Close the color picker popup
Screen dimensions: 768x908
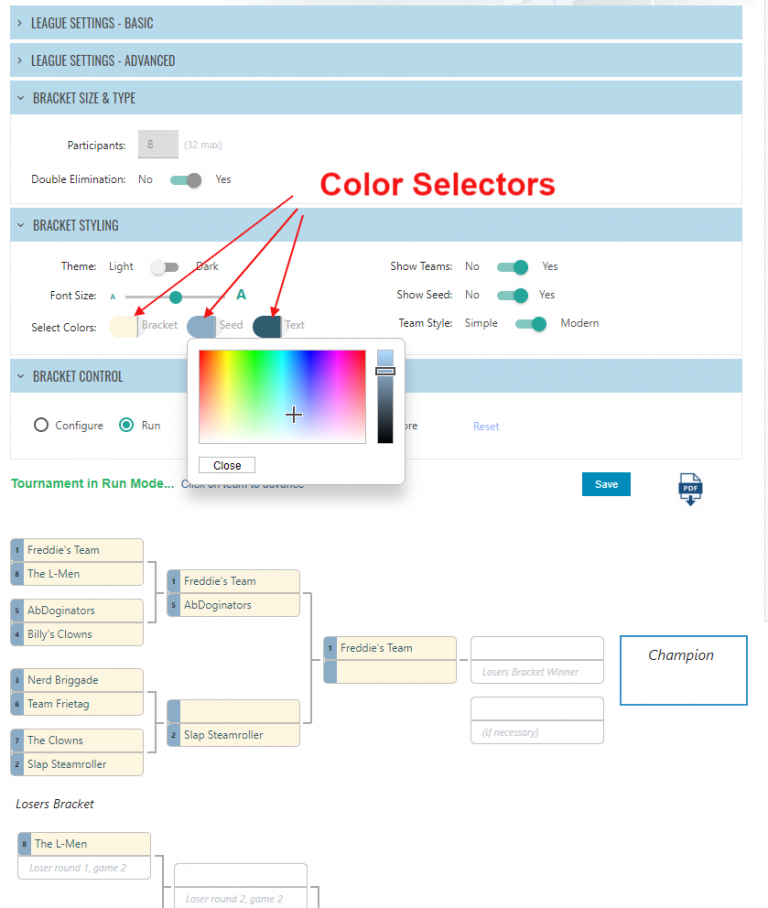[227, 465]
